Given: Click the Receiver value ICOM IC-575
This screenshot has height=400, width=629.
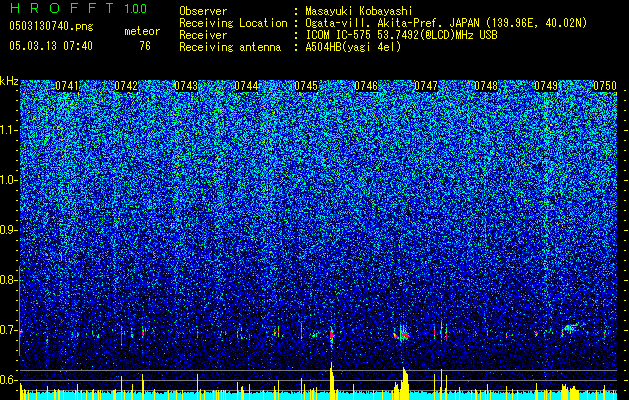Looking at the screenshot, I should pos(401,35).
